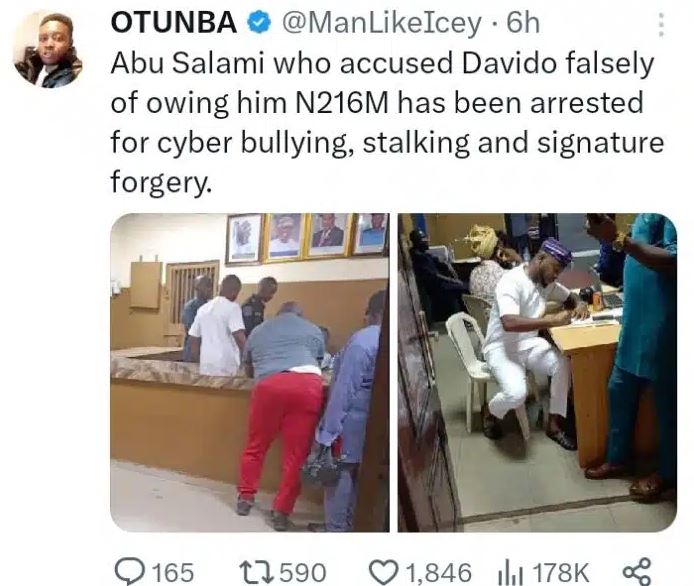The image size is (694, 586).
Task: Click the 178K views count
Action: 562,570
